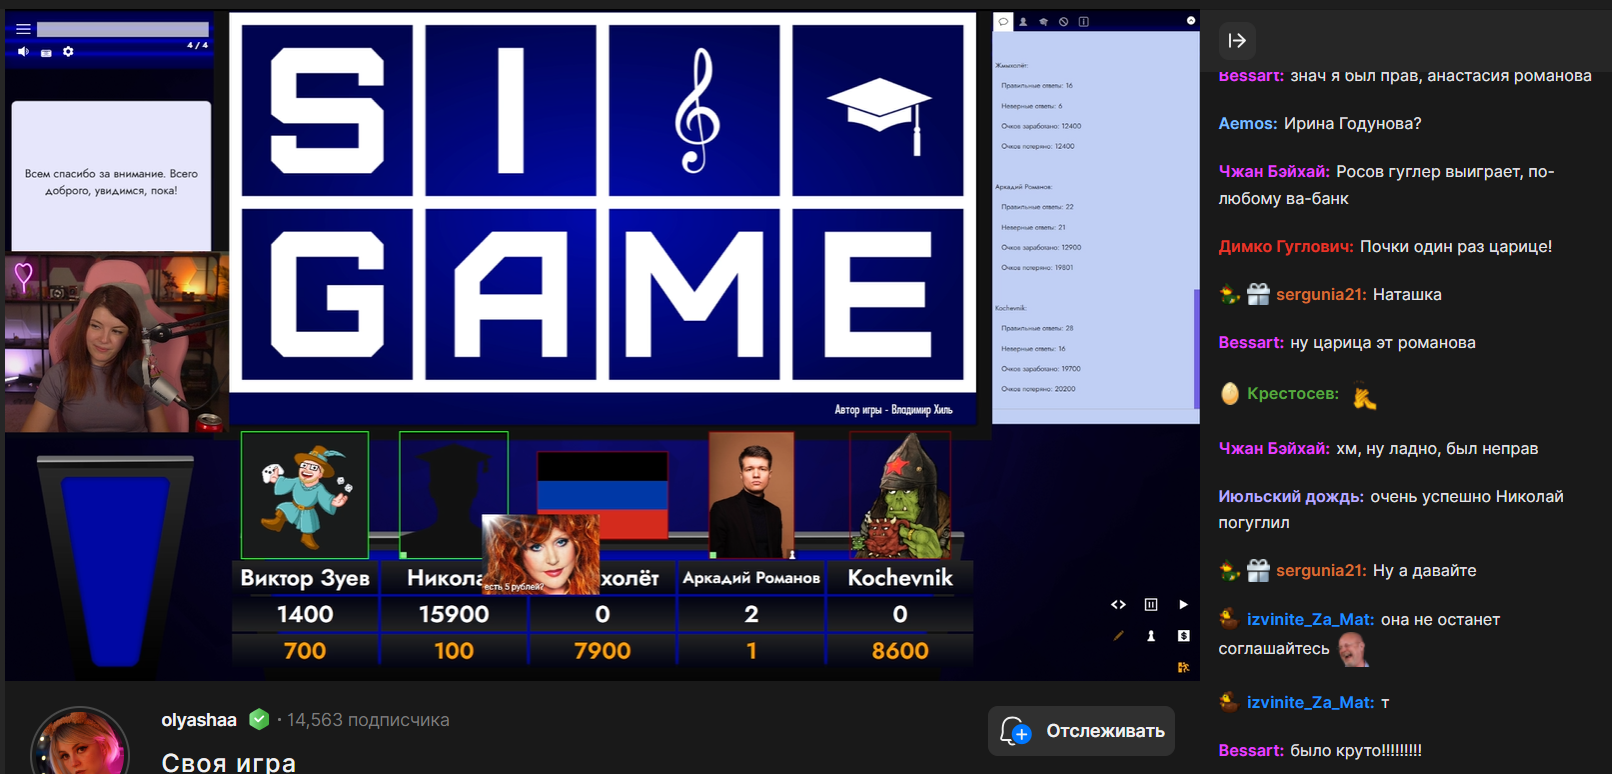Viewport: 1612px width, 774px height.
Task: Click the game progress bar at top left
Action: pyautogui.click(x=122, y=30)
